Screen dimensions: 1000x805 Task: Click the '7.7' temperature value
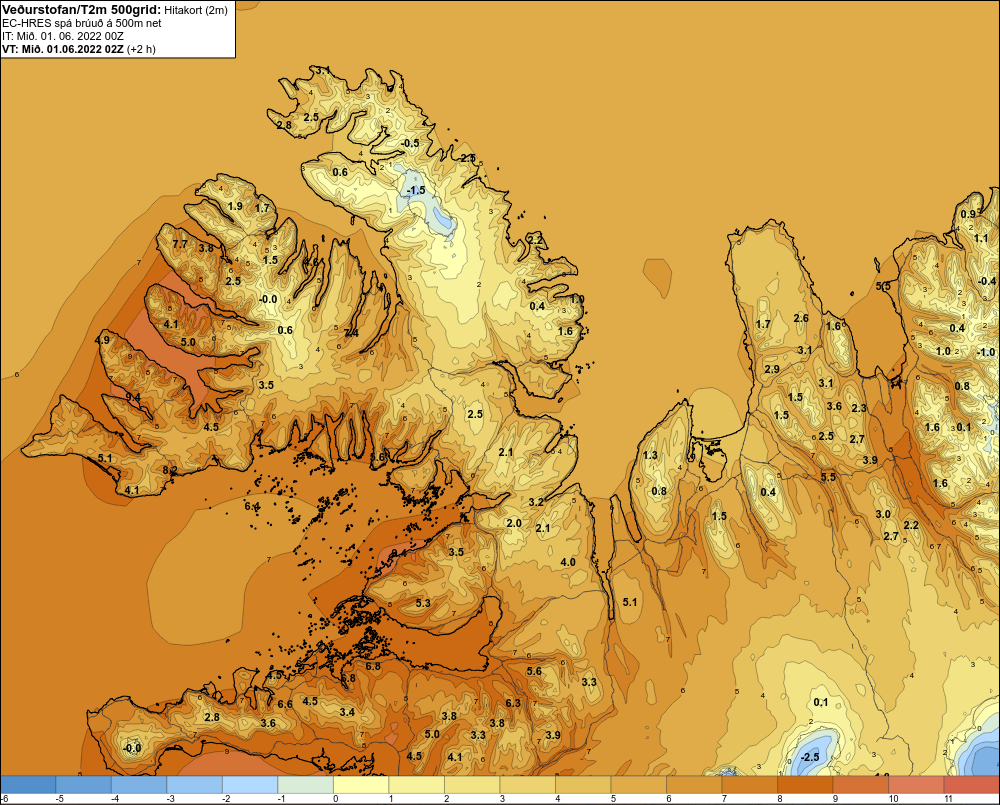click(x=180, y=244)
